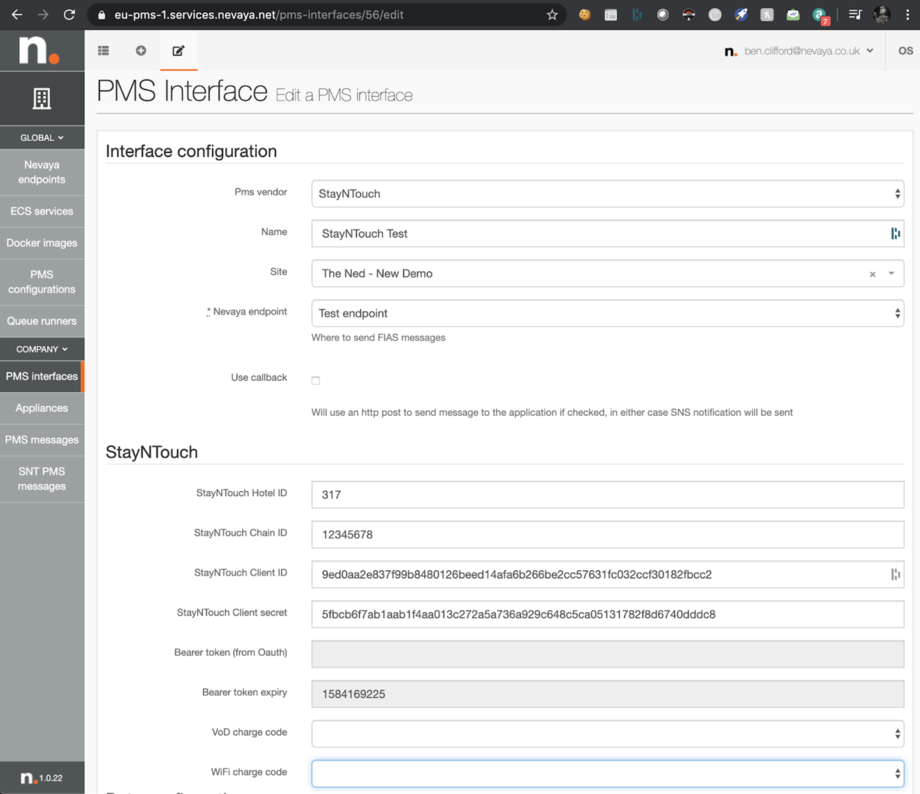Open Docker images page
The height and width of the screenshot is (794, 920).
(x=42, y=243)
